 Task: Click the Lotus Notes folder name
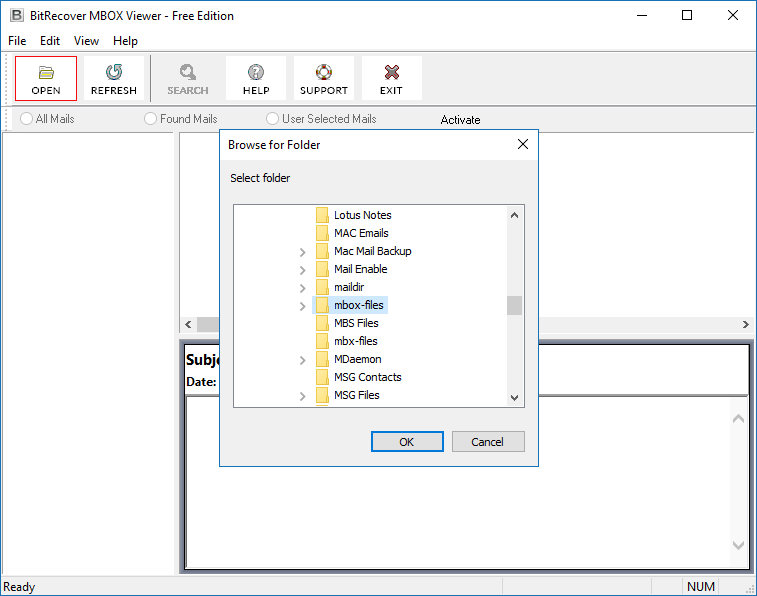click(363, 215)
